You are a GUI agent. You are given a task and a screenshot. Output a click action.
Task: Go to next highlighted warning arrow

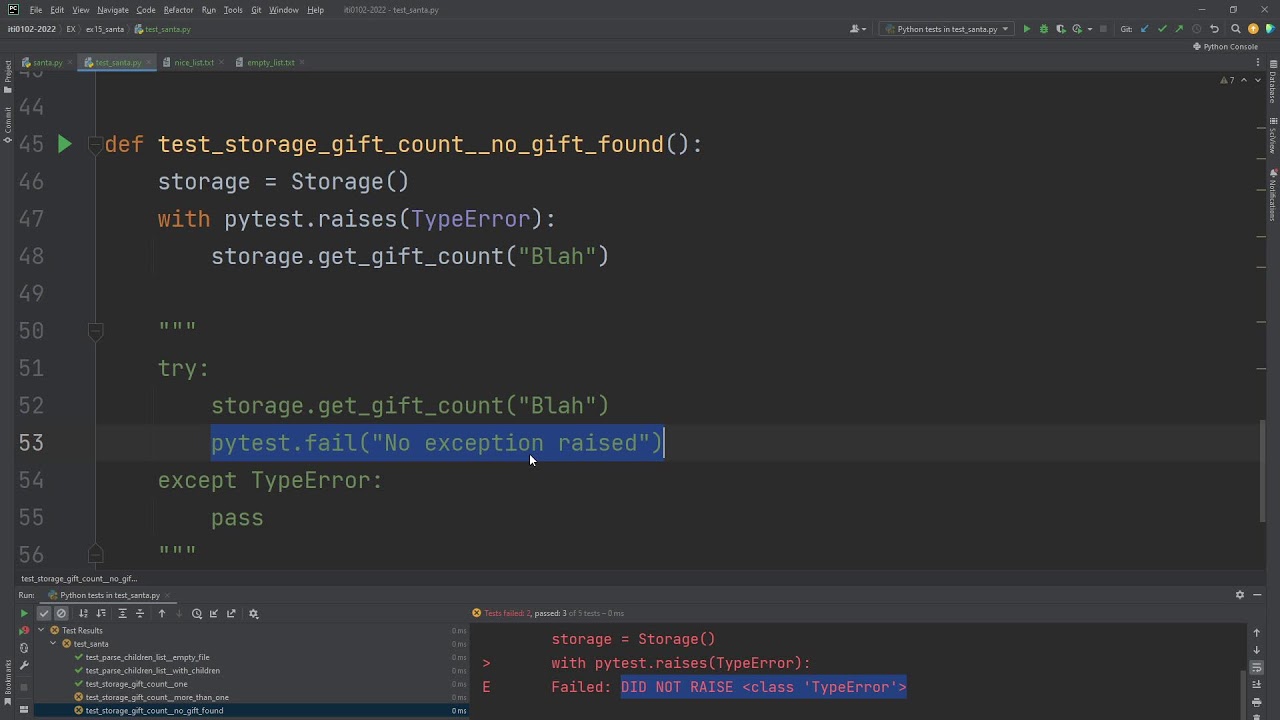pos(1257,80)
